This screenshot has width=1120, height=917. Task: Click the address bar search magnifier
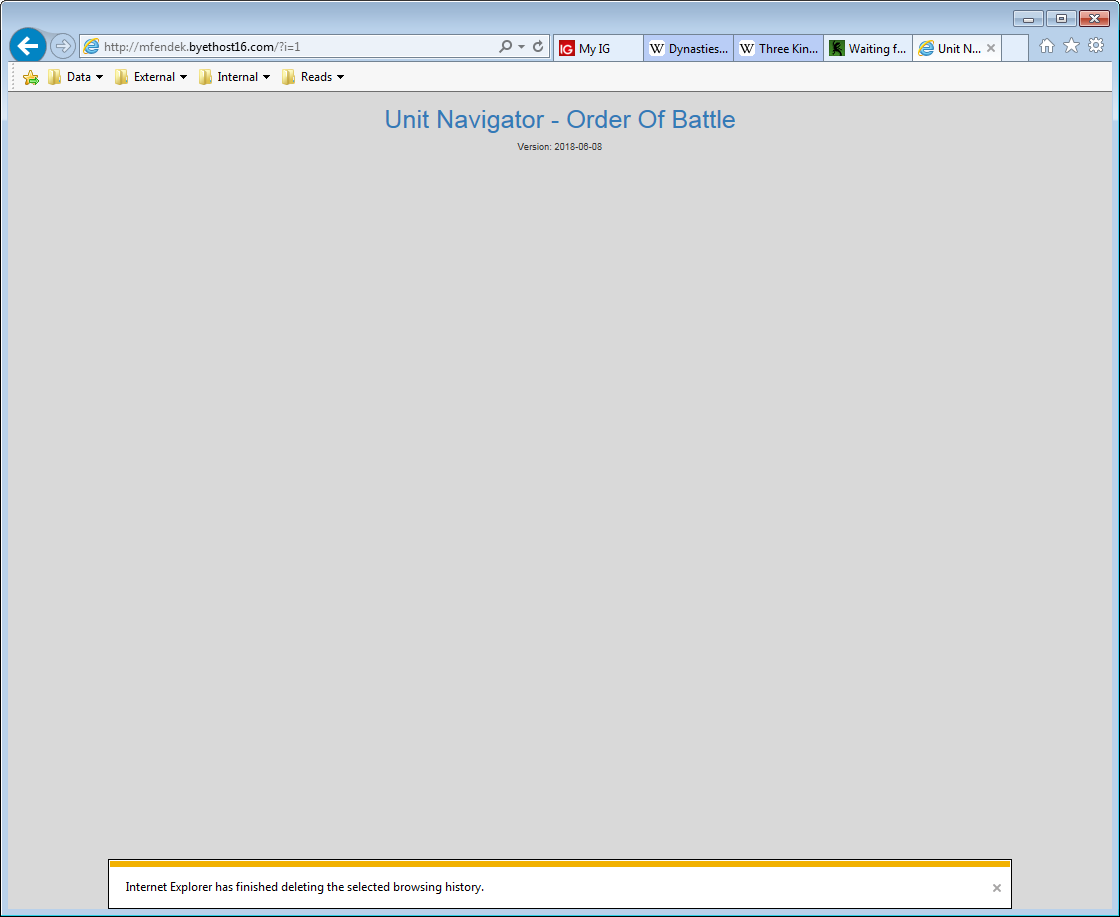(x=506, y=46)
